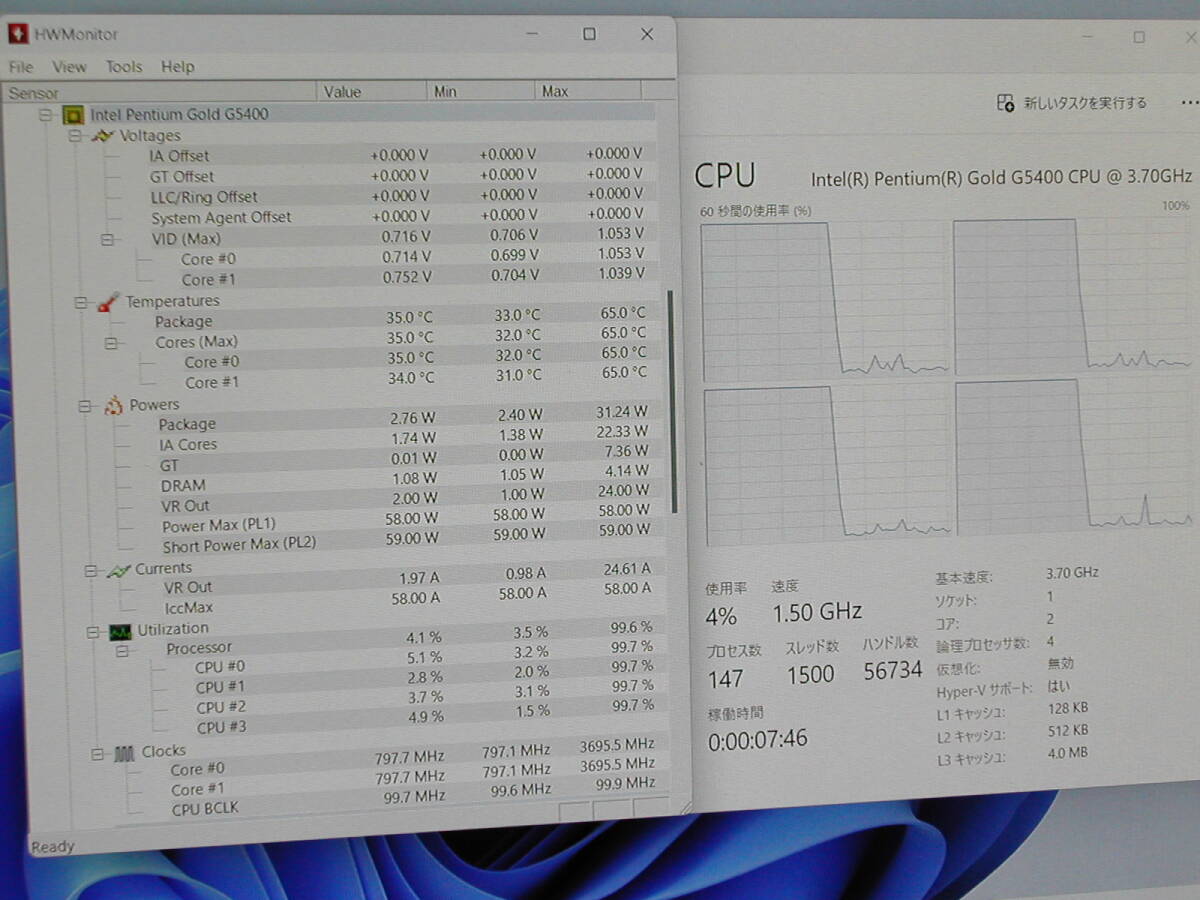Click the bottom-right CPU usage graph
The width and height of the screenshot is (1200, 900).
coord(1076,458)
